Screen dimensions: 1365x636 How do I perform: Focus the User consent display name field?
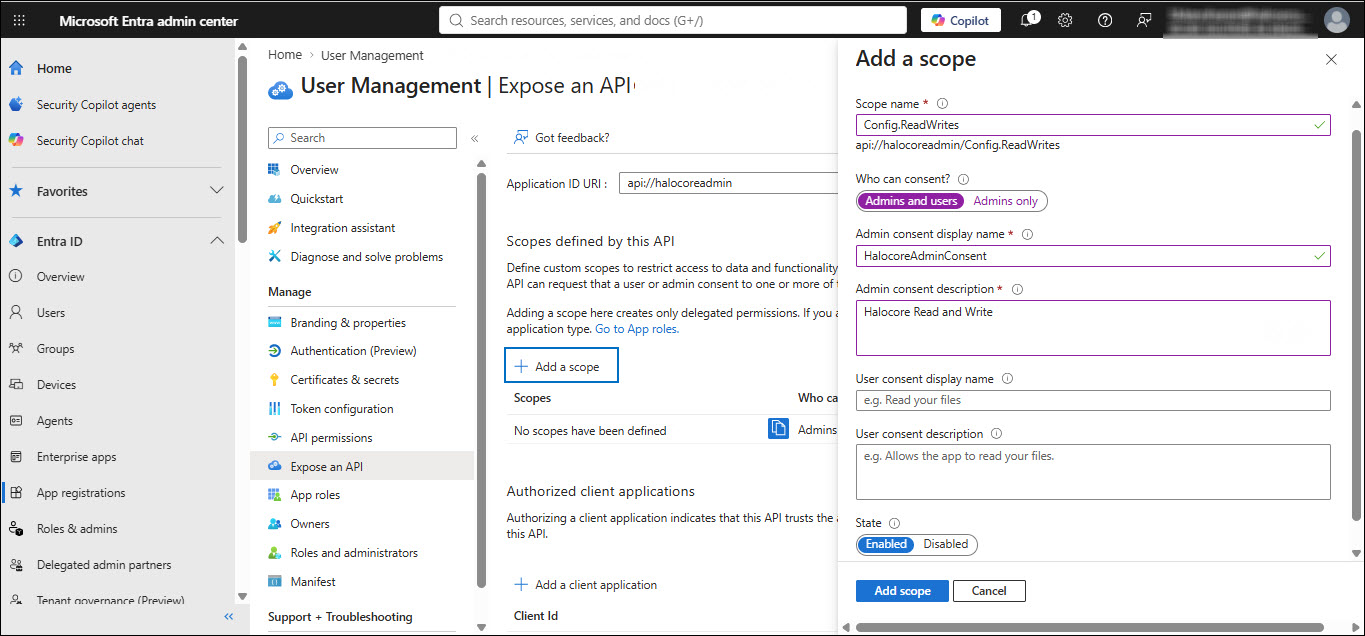(x=1093, y=400)
